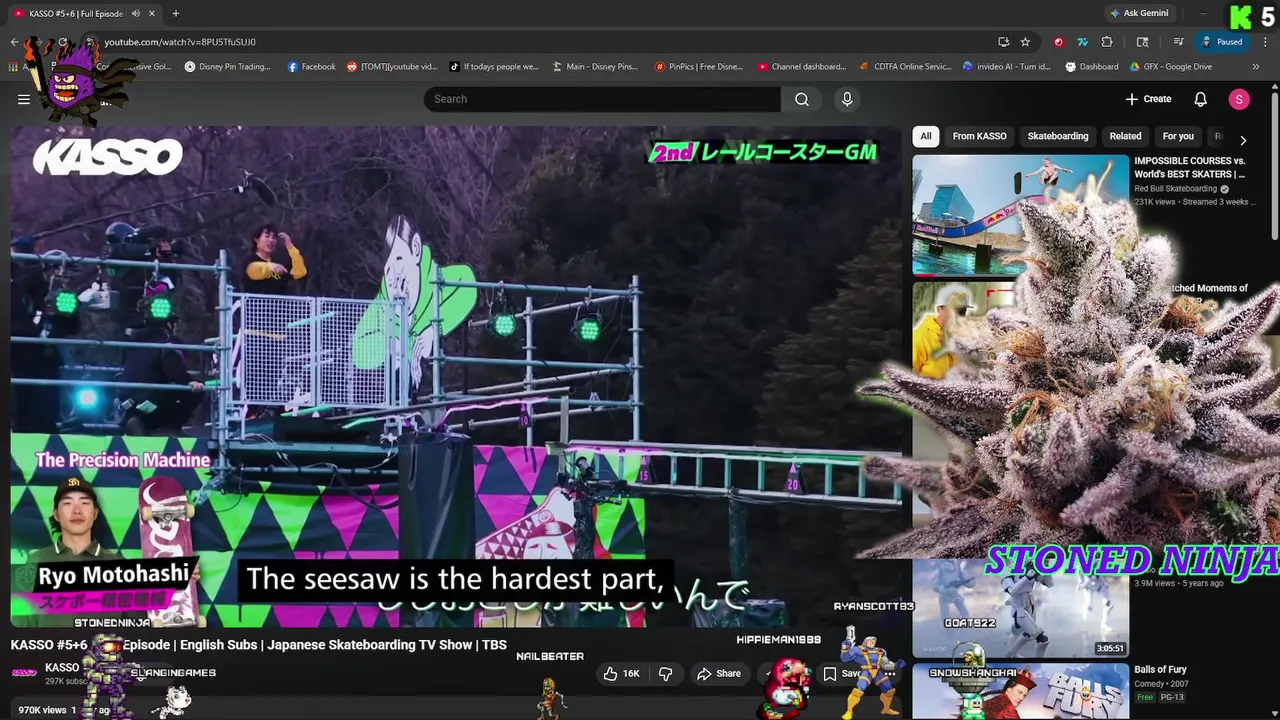Open a new browser tab with plus
This screenshot has width=1280, height=720.
175,13
